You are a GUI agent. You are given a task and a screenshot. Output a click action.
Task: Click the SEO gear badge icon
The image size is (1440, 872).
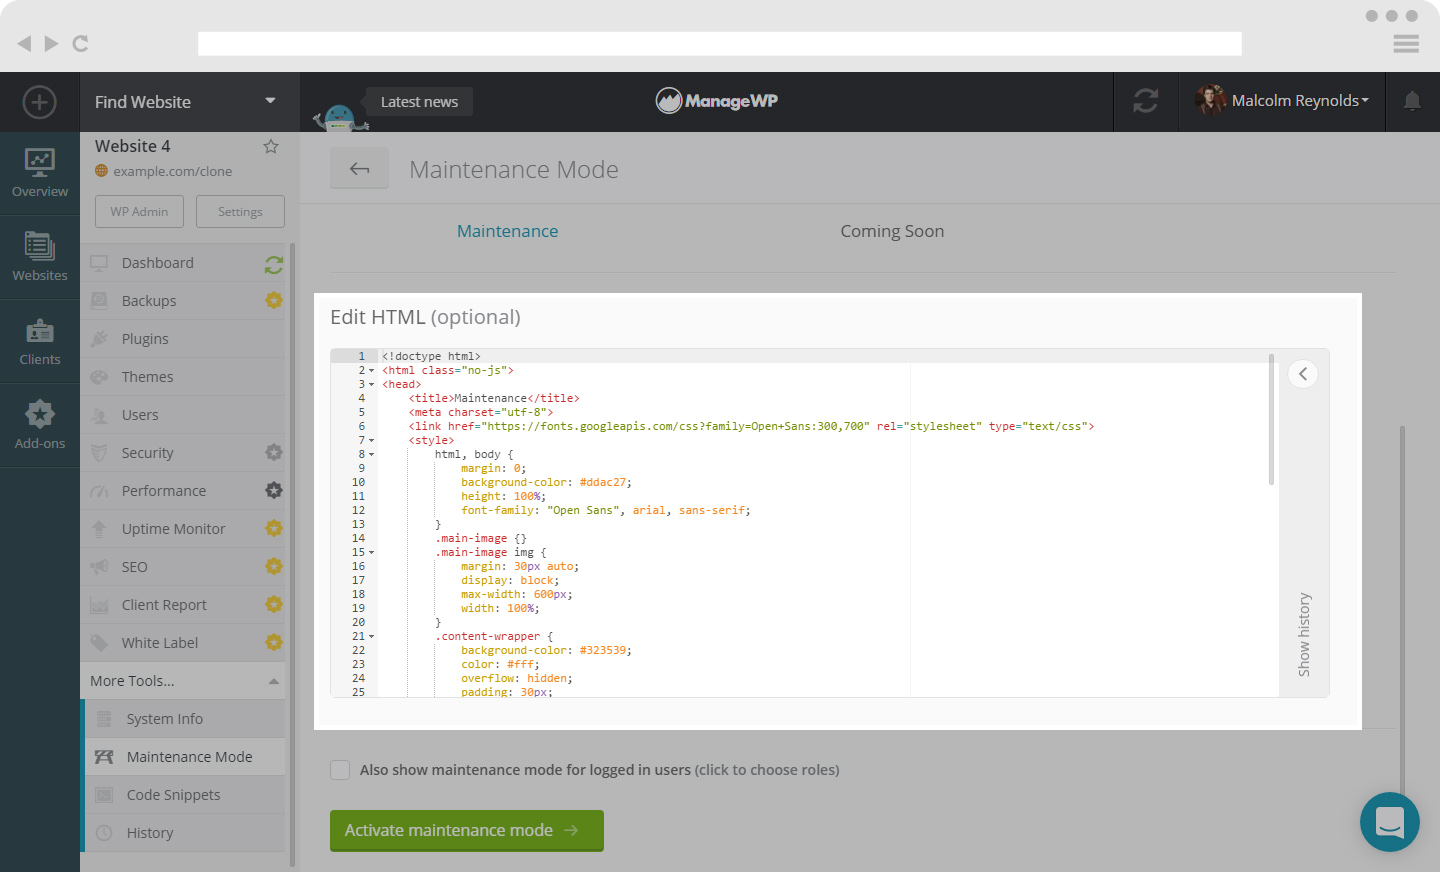point(274,566)
